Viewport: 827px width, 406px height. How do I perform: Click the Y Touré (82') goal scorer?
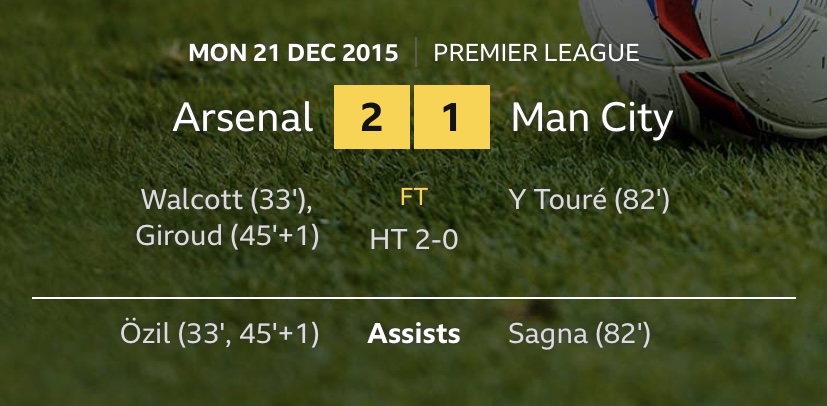point(589,200)
